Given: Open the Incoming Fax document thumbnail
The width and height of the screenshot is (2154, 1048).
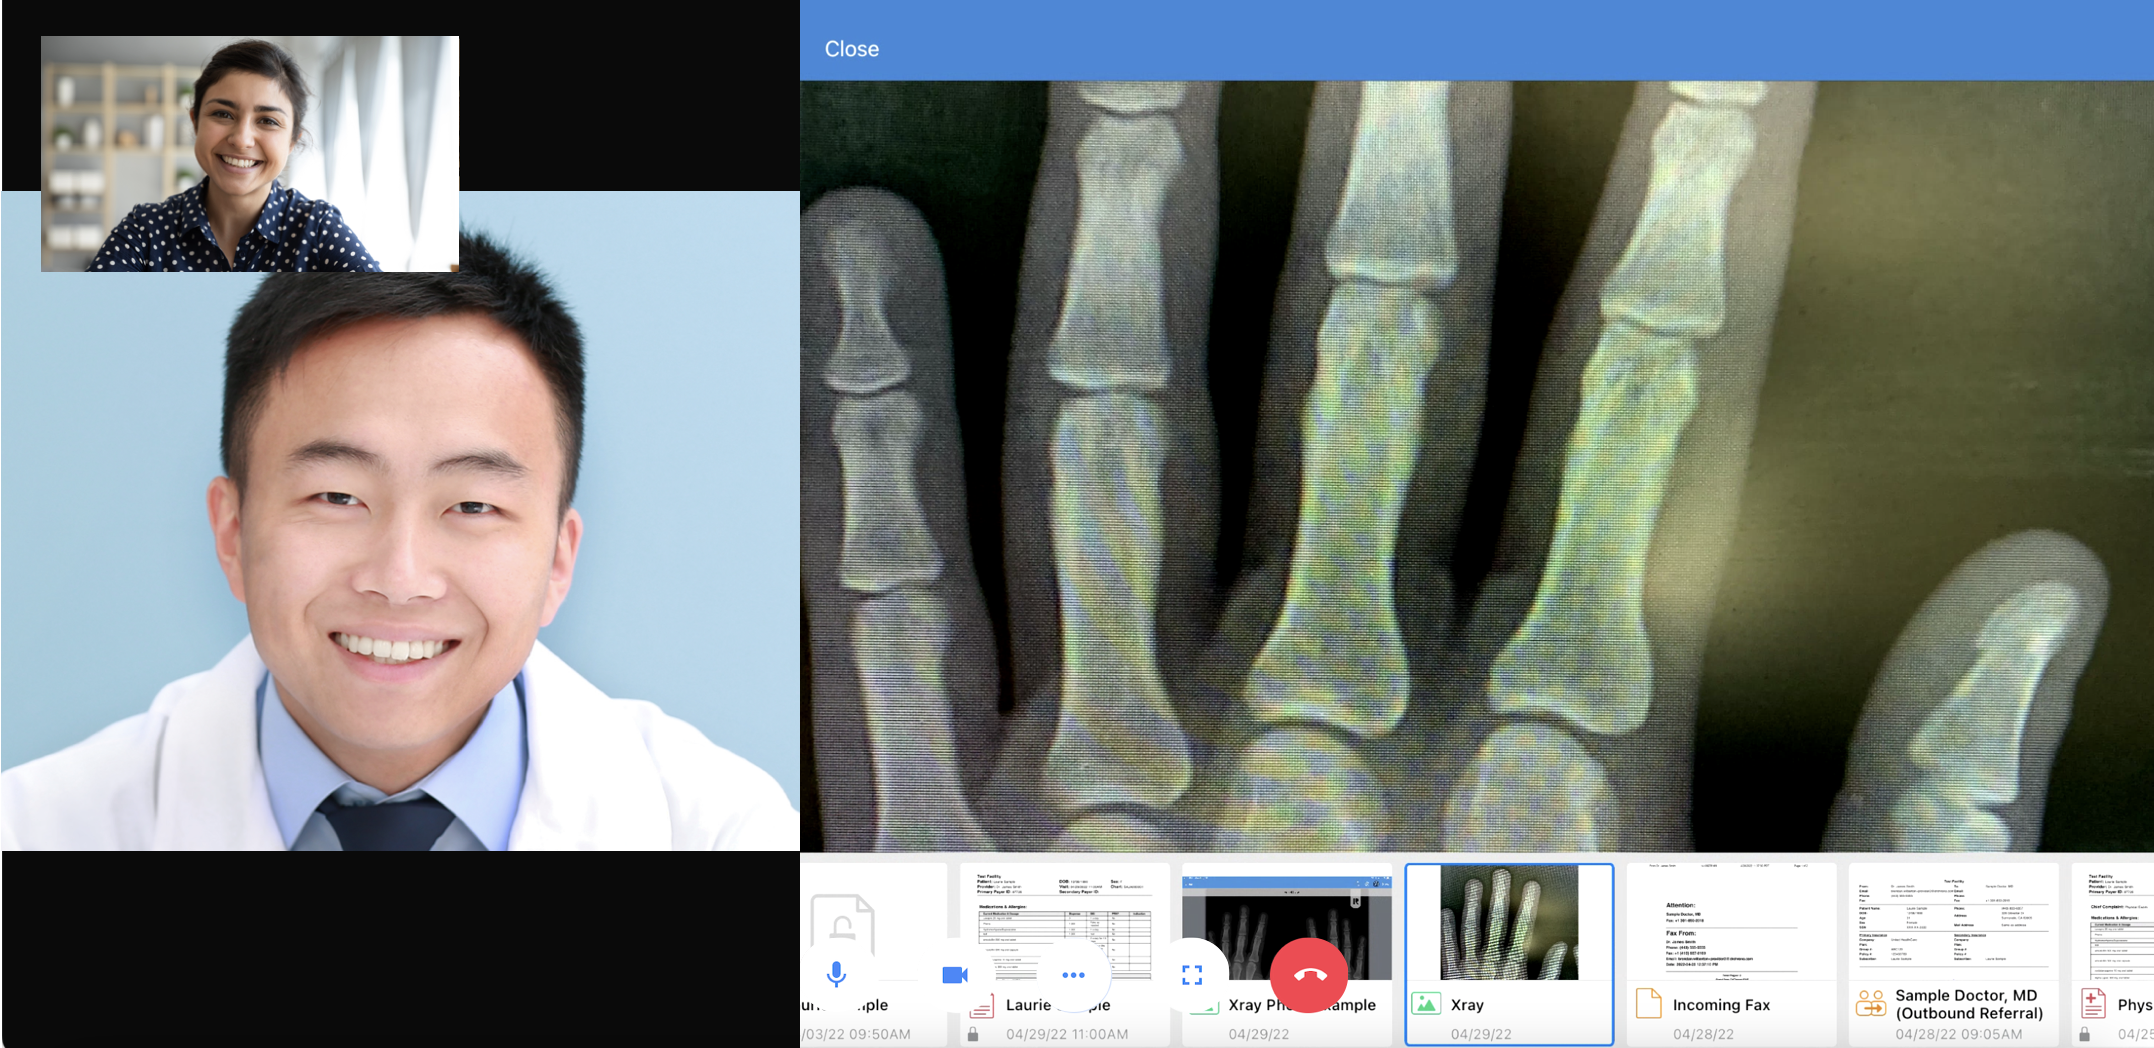Looking at the screenshot, I should pos(1731,954).
